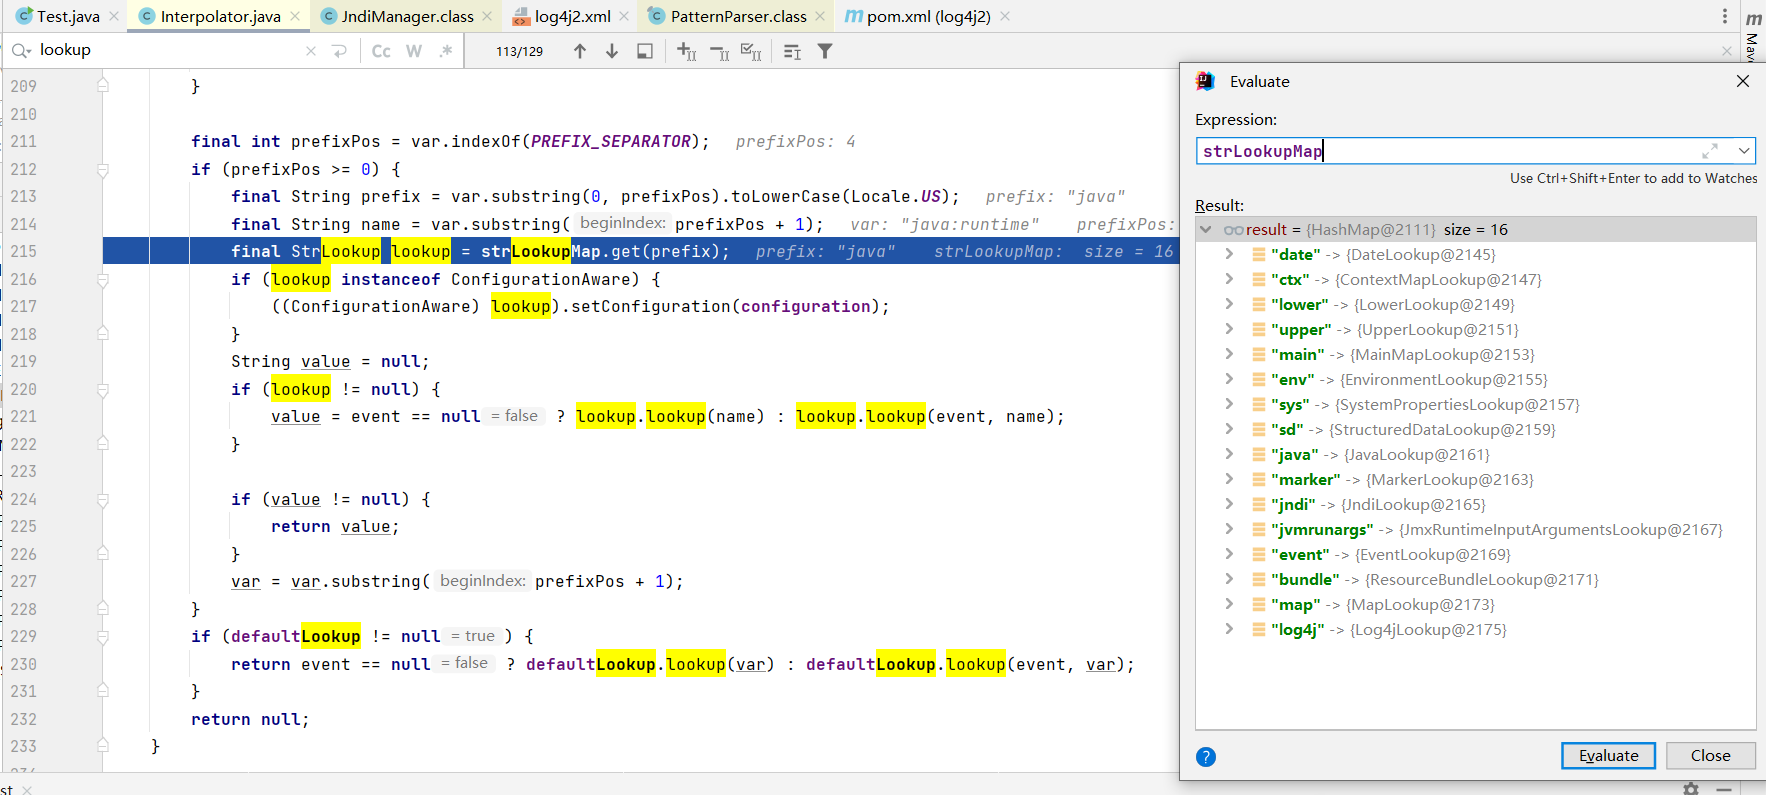Click the fold marker on line 216

pos(103,280)
